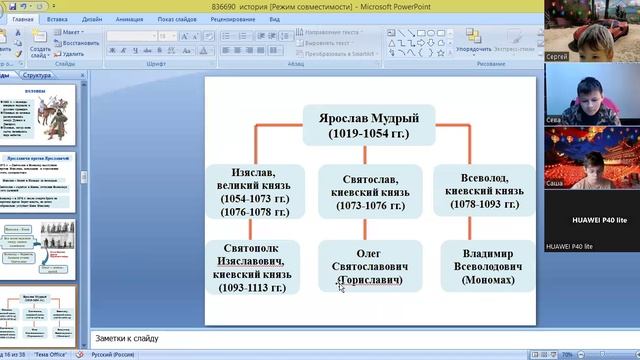Click the Направление текста button
This screenshot has width=640, height=360.
point(329,32)
